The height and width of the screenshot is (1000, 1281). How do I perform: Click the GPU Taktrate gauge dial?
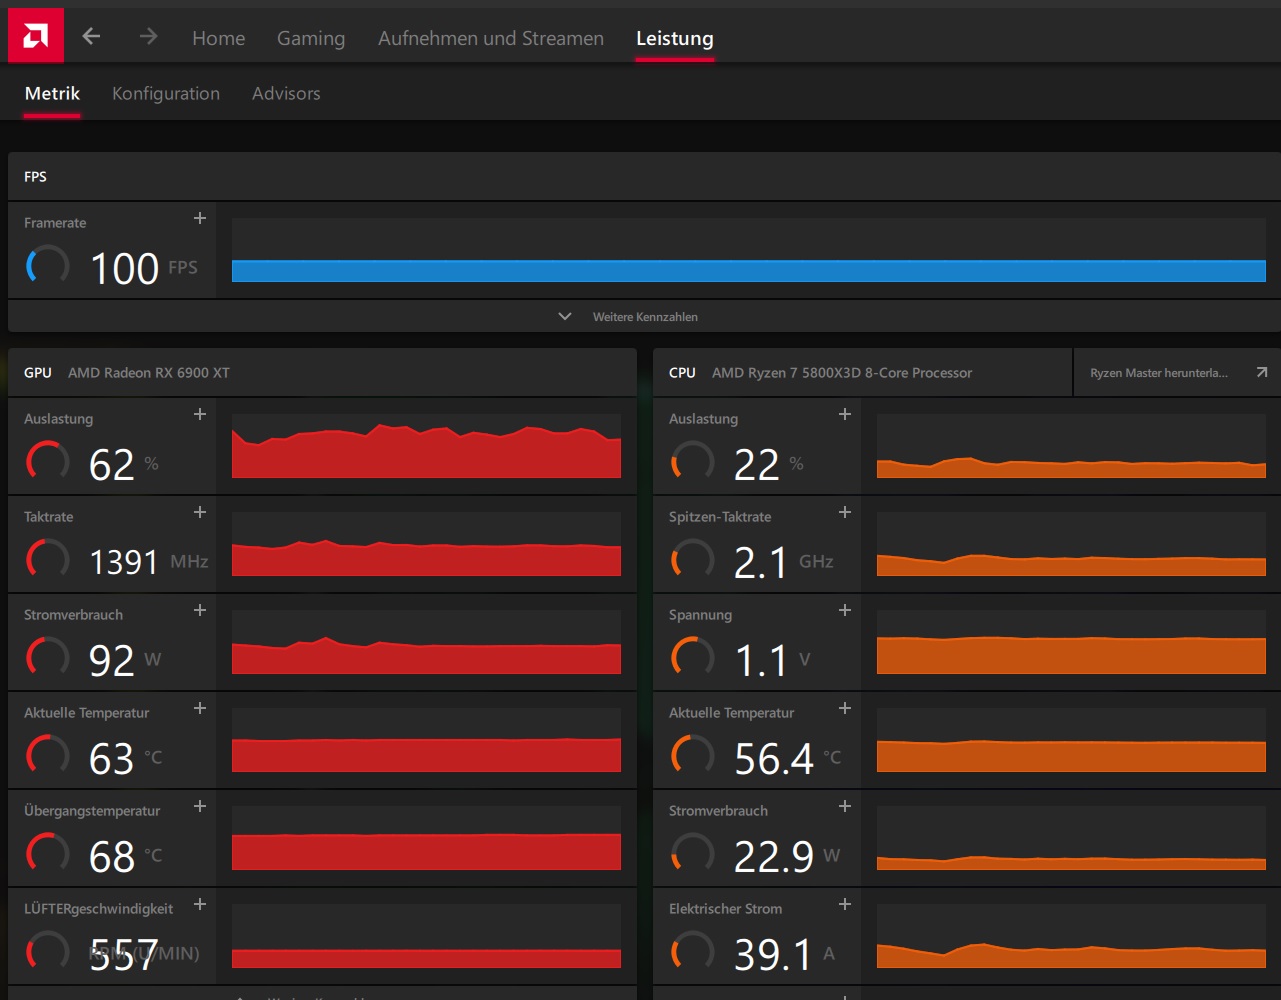click(x=47, y=559)
